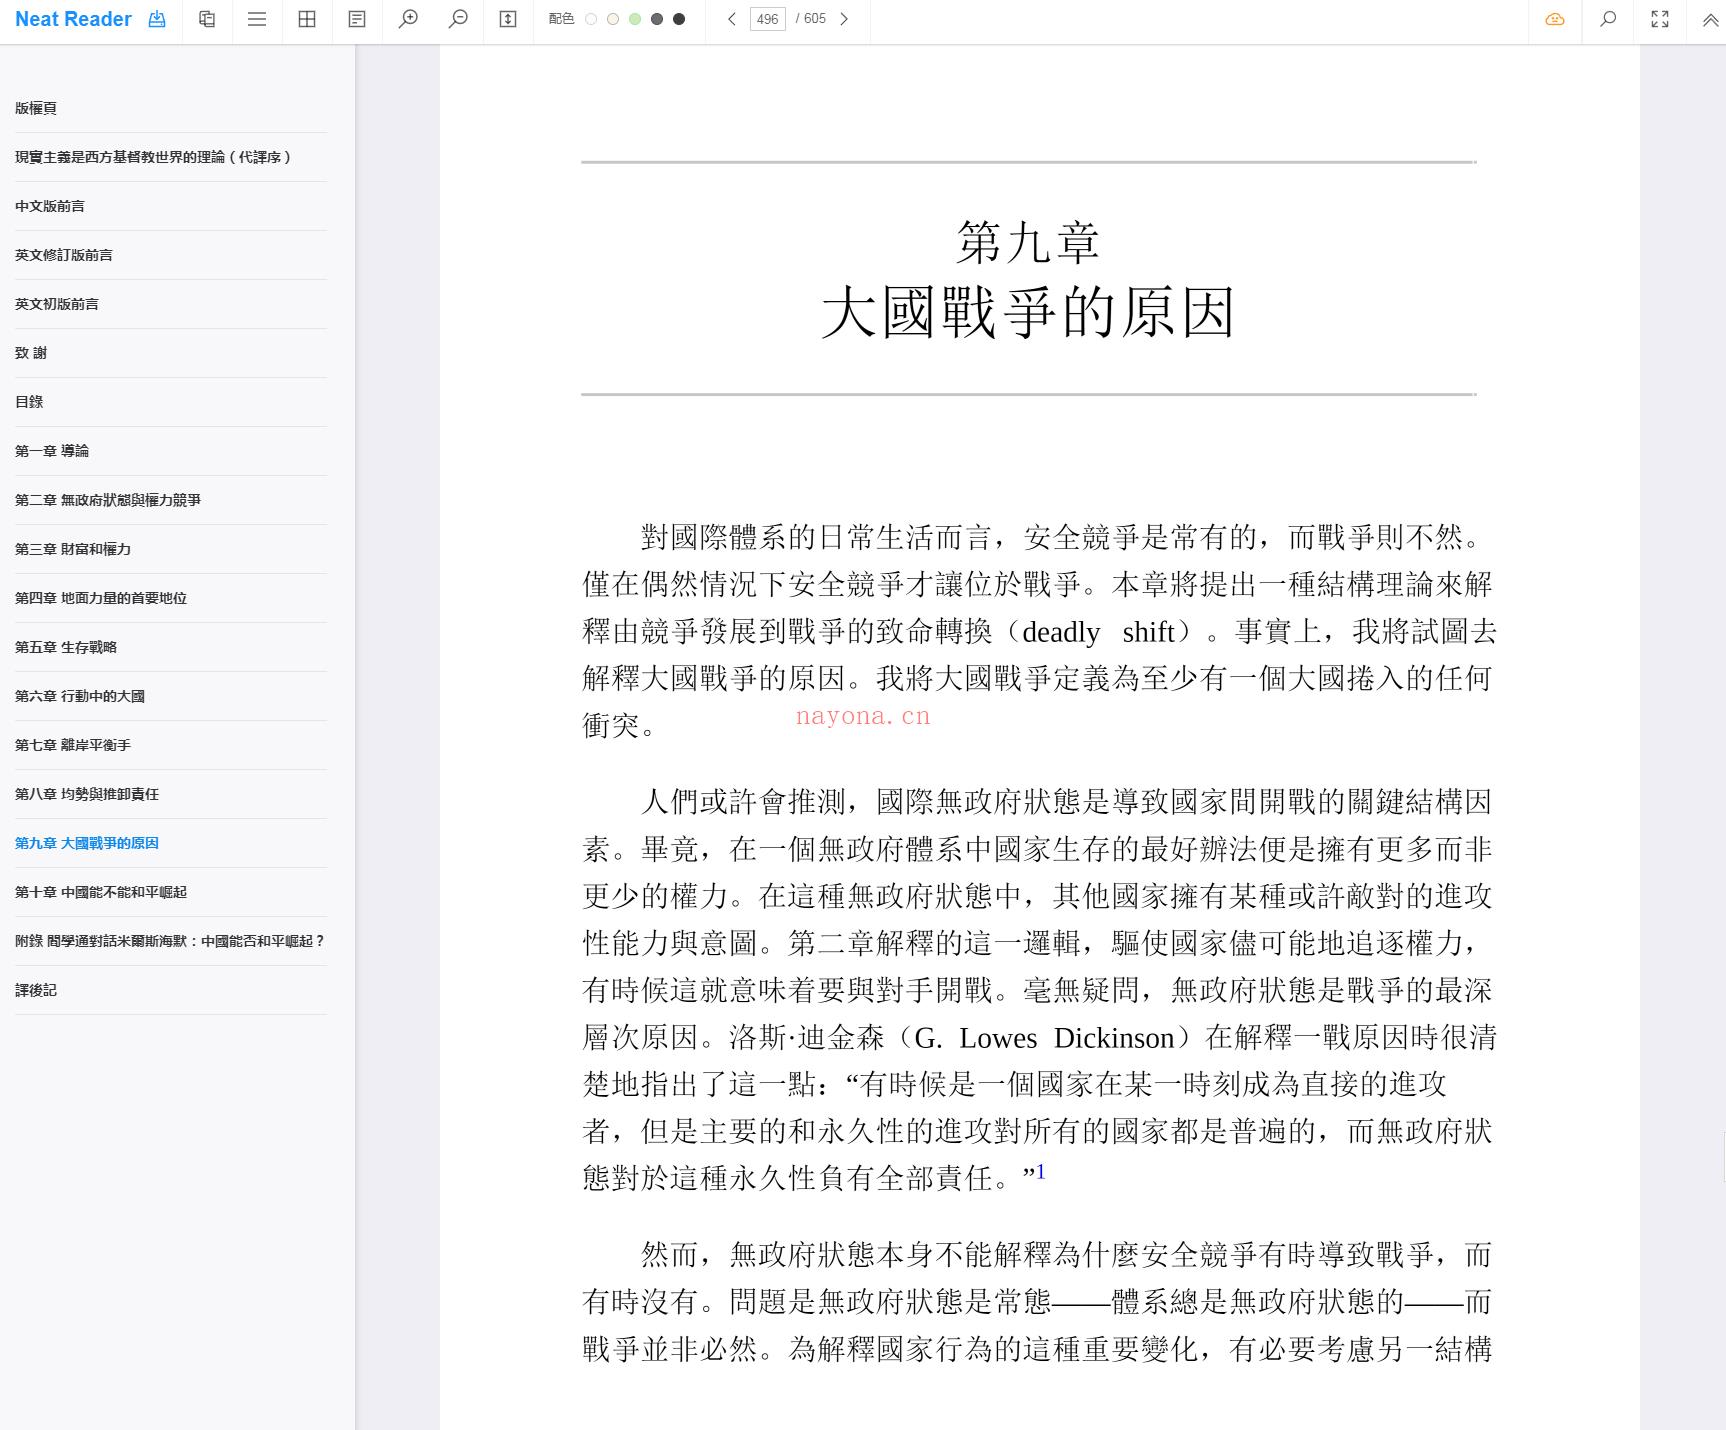The height and width of the screenshot is (1430, 1726).
Task: Open 致 謝 in contents
Action: [x=31, y=353]
